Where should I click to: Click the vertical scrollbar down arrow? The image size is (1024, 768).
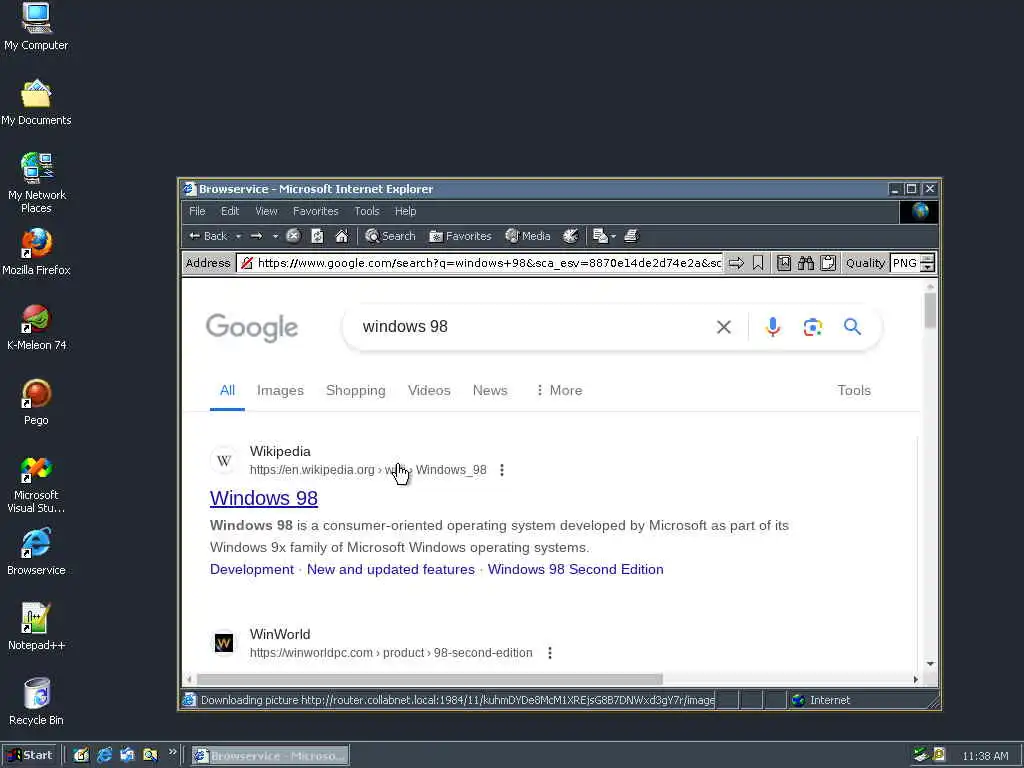930,664
